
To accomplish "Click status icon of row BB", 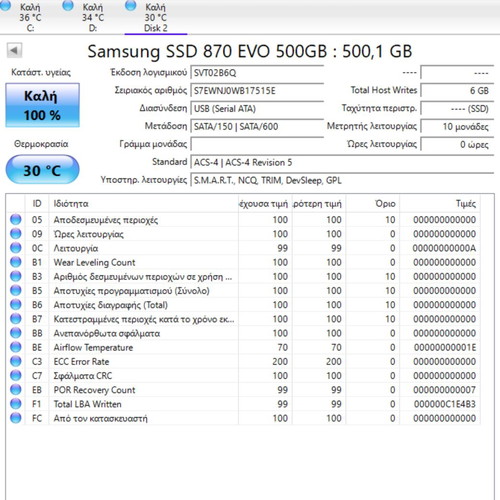I will 16,333.
